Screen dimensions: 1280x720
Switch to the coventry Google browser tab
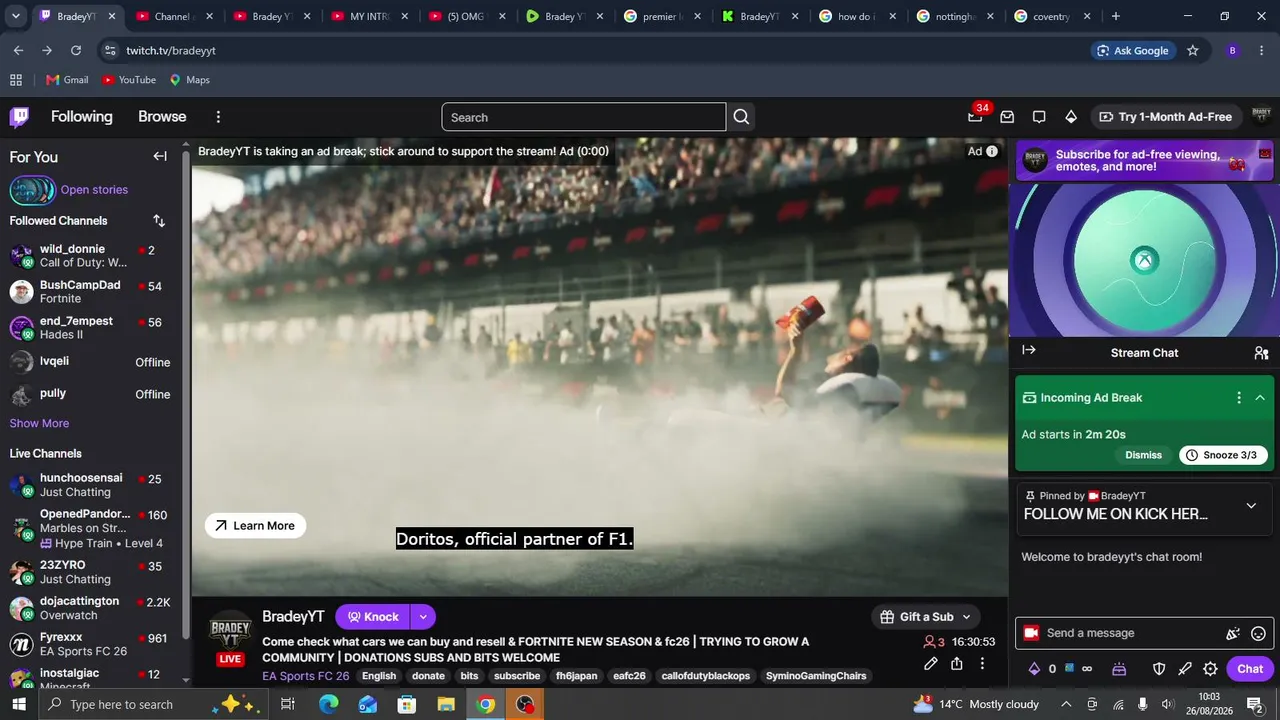click(1052, 16)
